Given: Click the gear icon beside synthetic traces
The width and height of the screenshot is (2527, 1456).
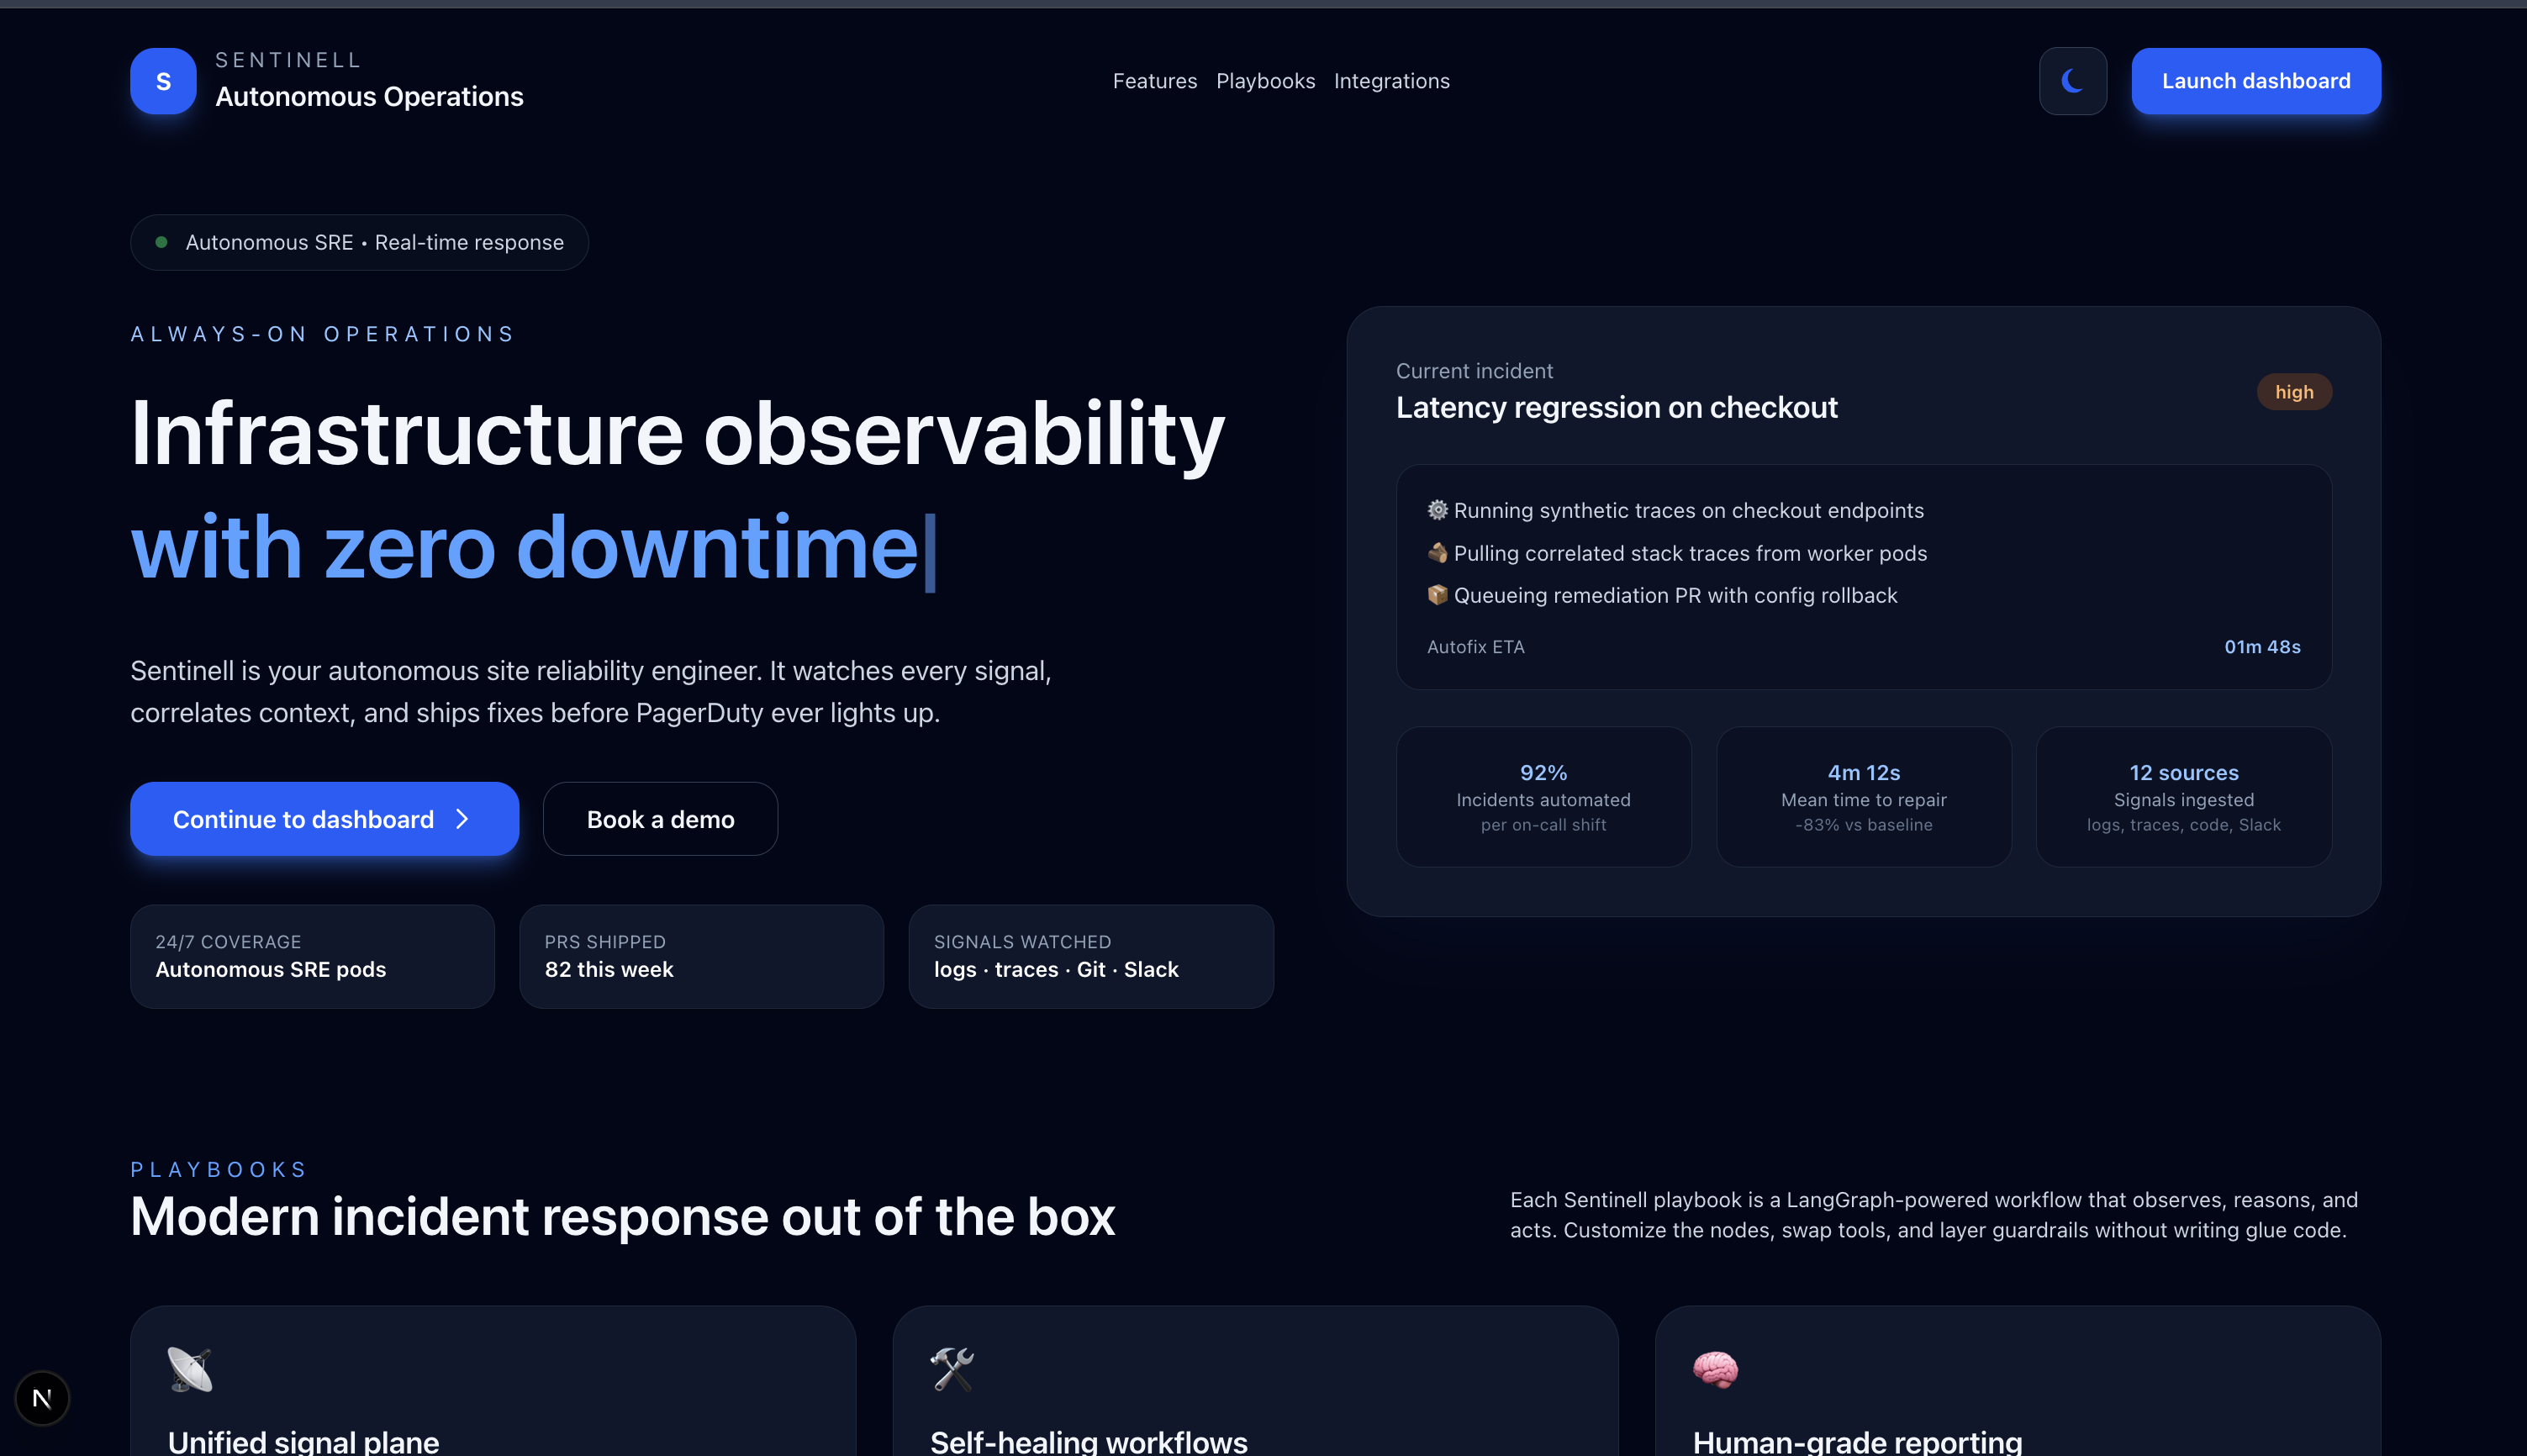Looking at the screenshot, I should click(1437, 510).
